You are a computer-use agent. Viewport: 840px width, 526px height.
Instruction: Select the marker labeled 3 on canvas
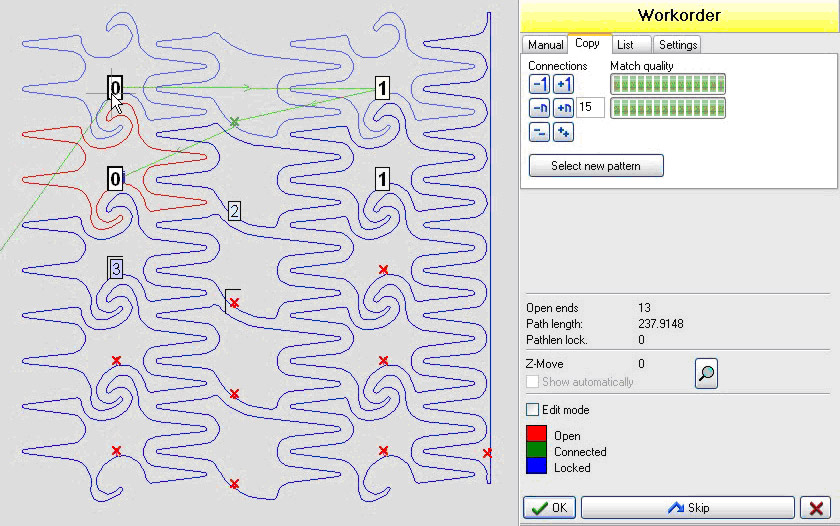[x=116, y=268]
